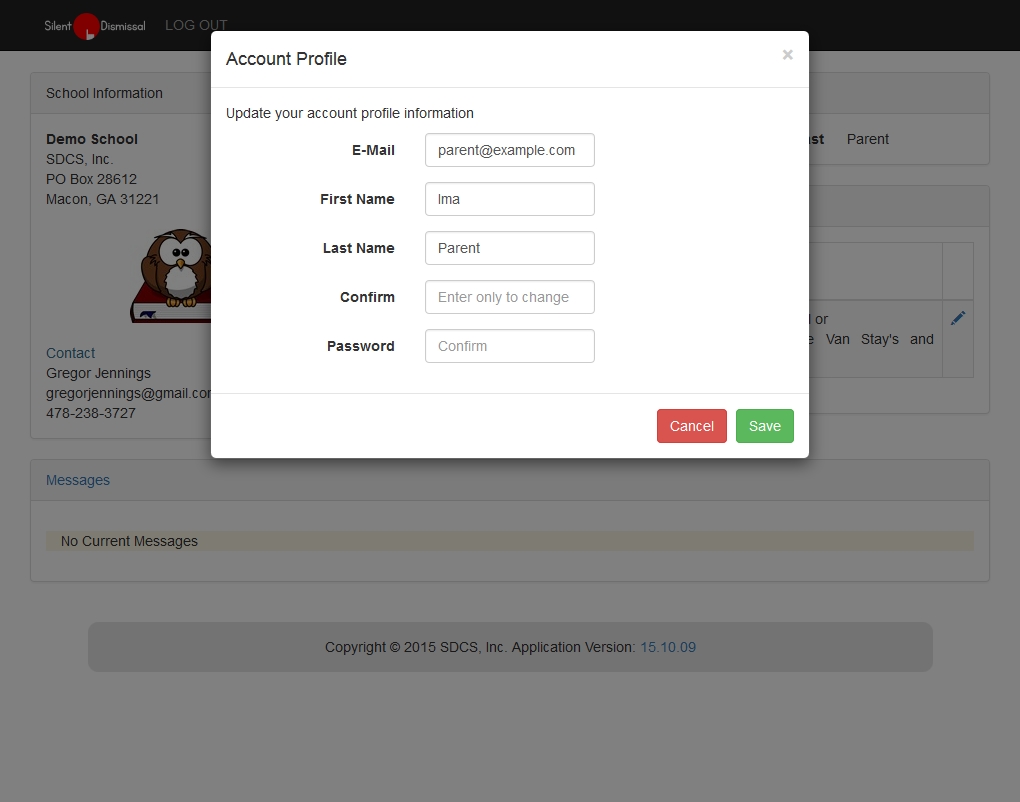Click the E-Mail field label
The image size is (1020, 802).
coord(373,150)
